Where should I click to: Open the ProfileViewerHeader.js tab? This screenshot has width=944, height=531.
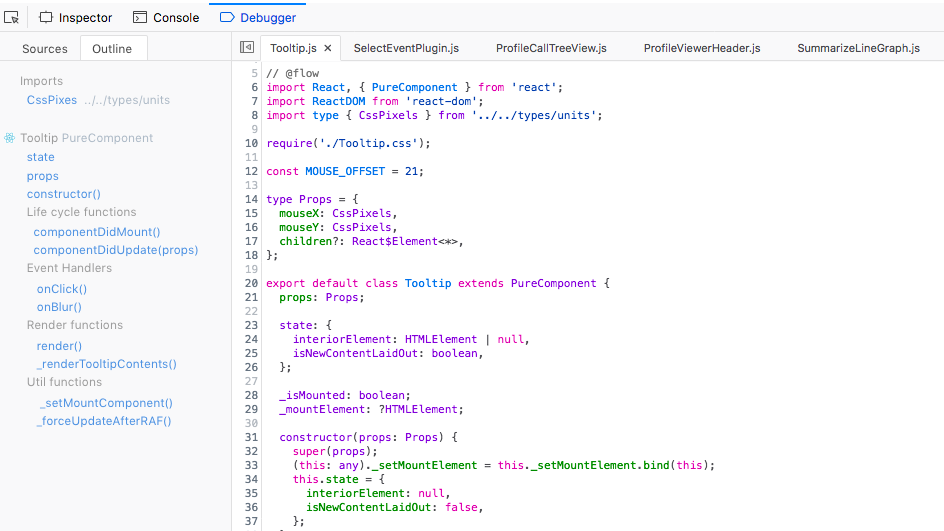[x=702, y=48]
